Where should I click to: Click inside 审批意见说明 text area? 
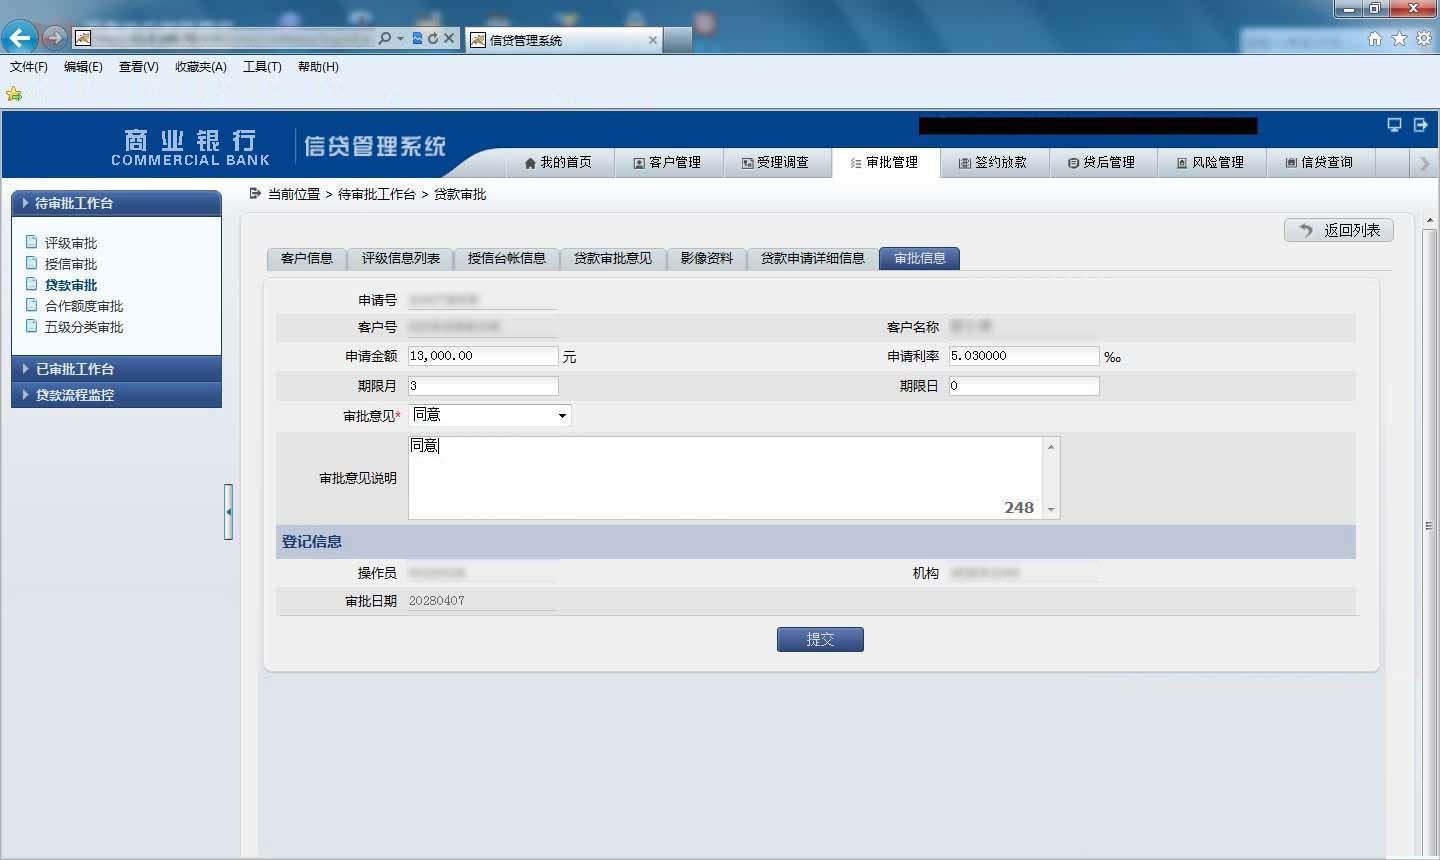coord(725,478)
